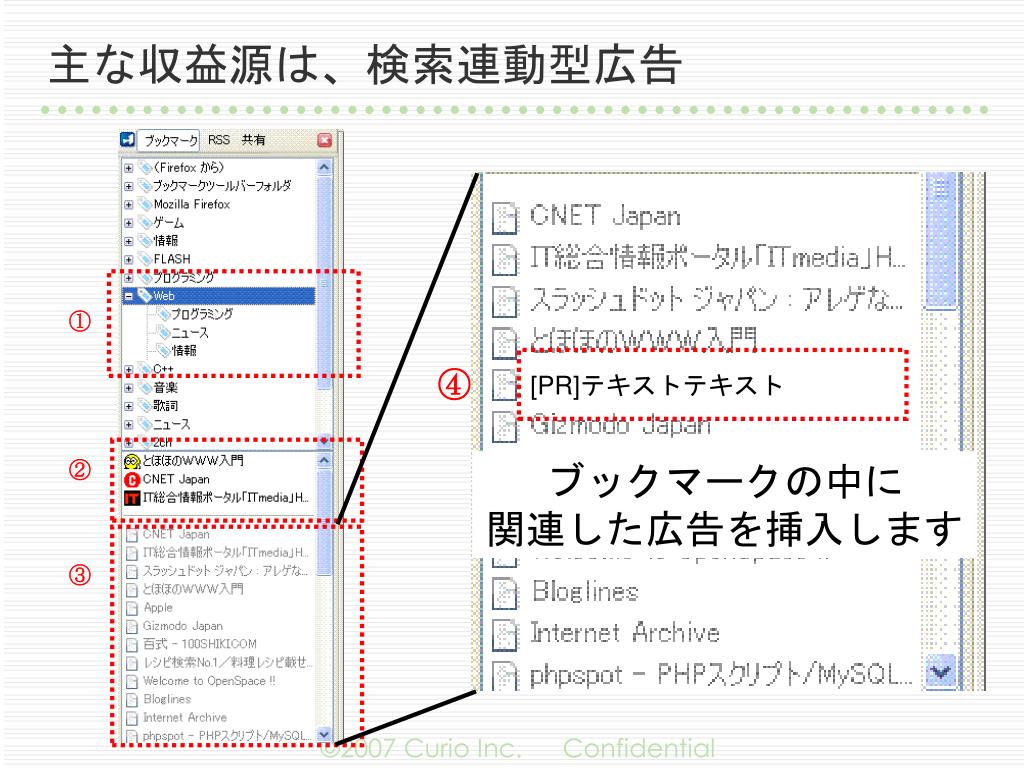Screen dimensions: 1024x768
Task: Click tag icon next to 歌詞
Action: pyautogui.click(x=145, y=406)
